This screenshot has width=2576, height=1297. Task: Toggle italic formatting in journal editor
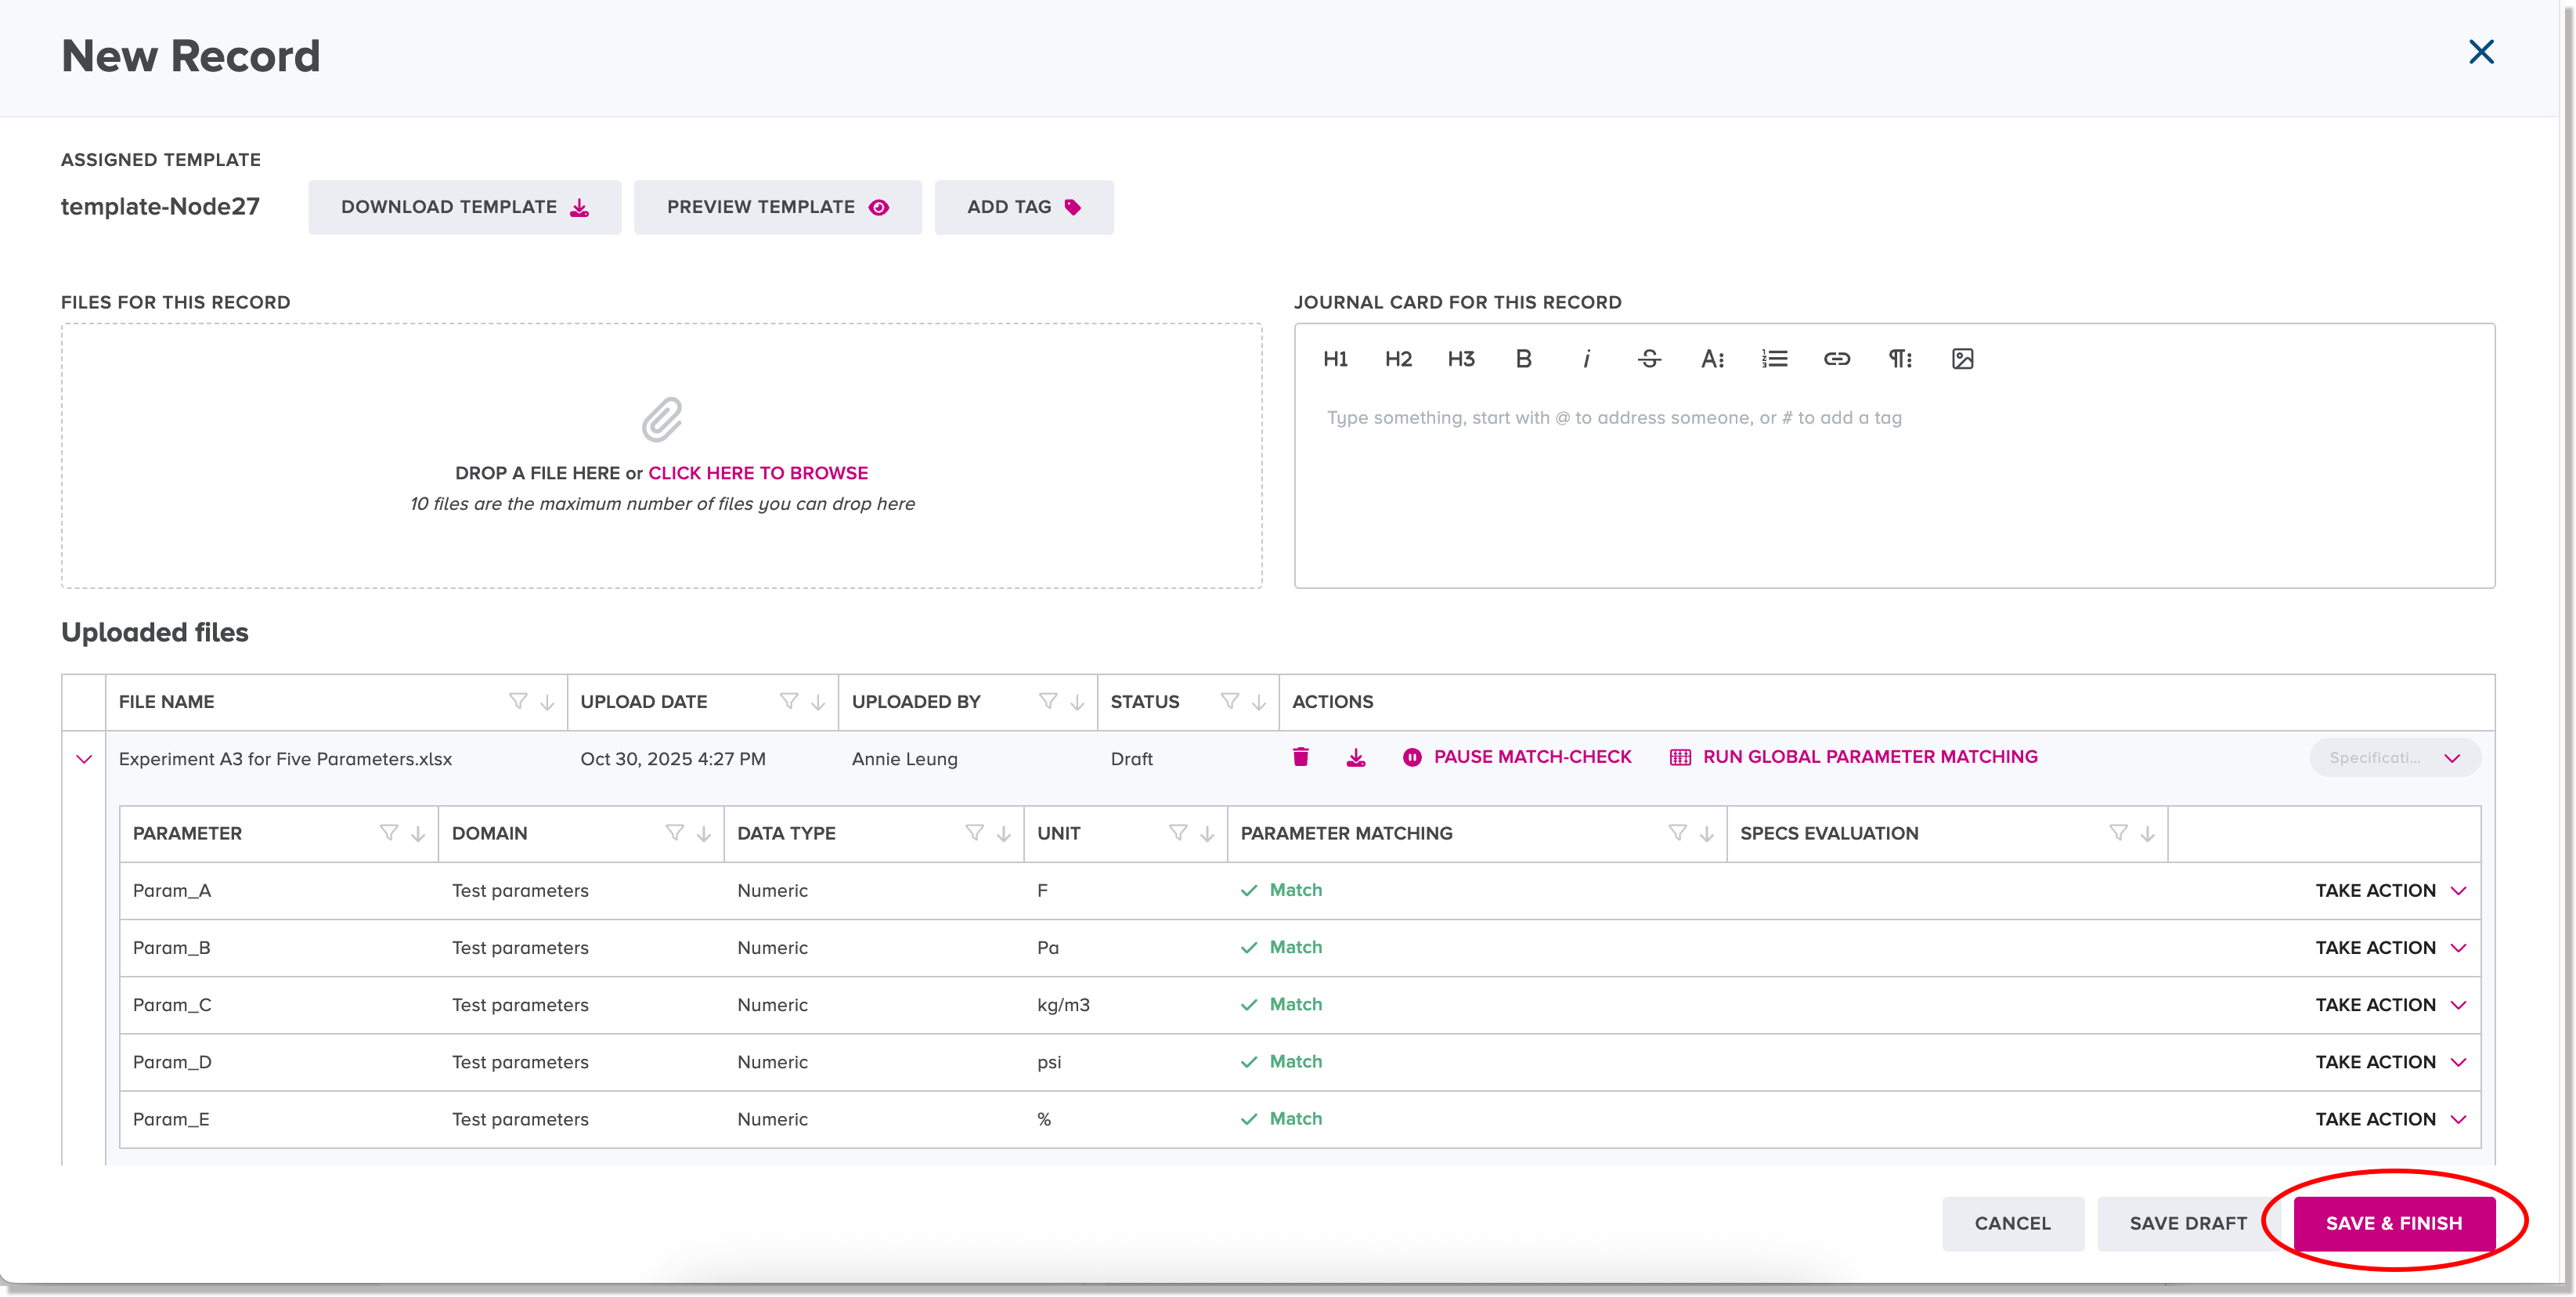point(1586,359)
